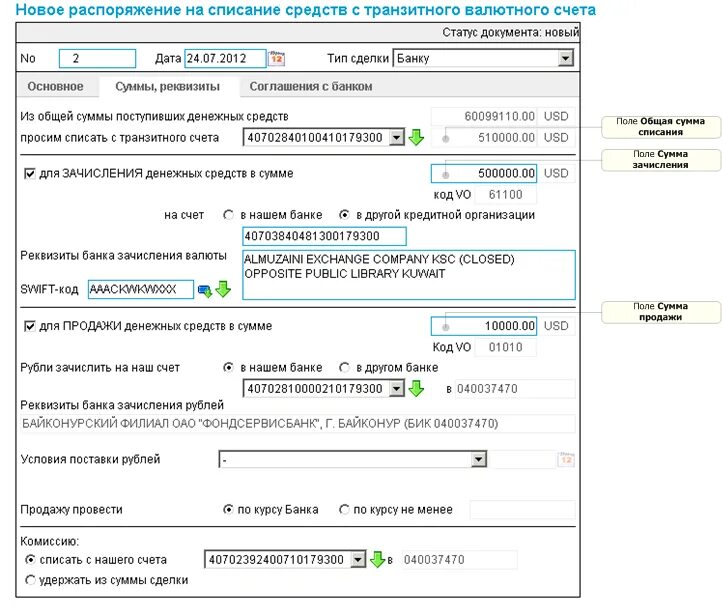The image size is (722, 606).
Task: Click green arrow beside transit account 40702840100410179300
Action: tap(416, 137)
